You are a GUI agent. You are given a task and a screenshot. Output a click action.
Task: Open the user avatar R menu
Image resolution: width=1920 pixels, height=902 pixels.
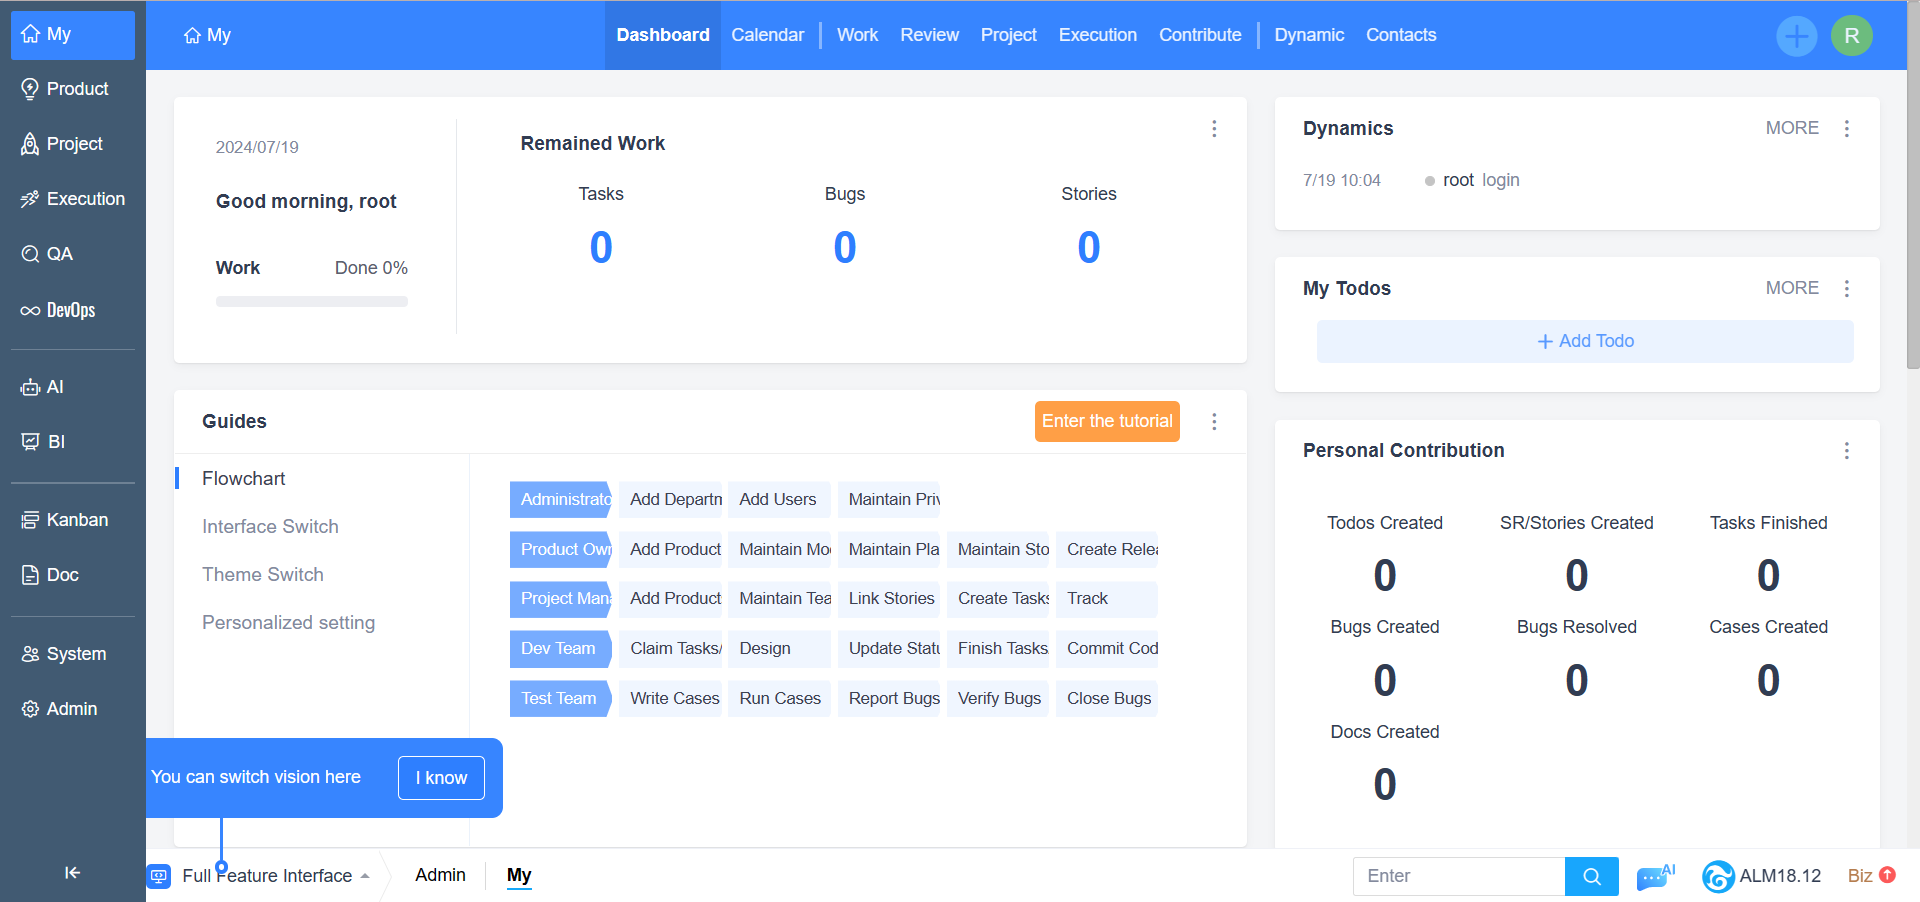click(x=1851, y=36)
